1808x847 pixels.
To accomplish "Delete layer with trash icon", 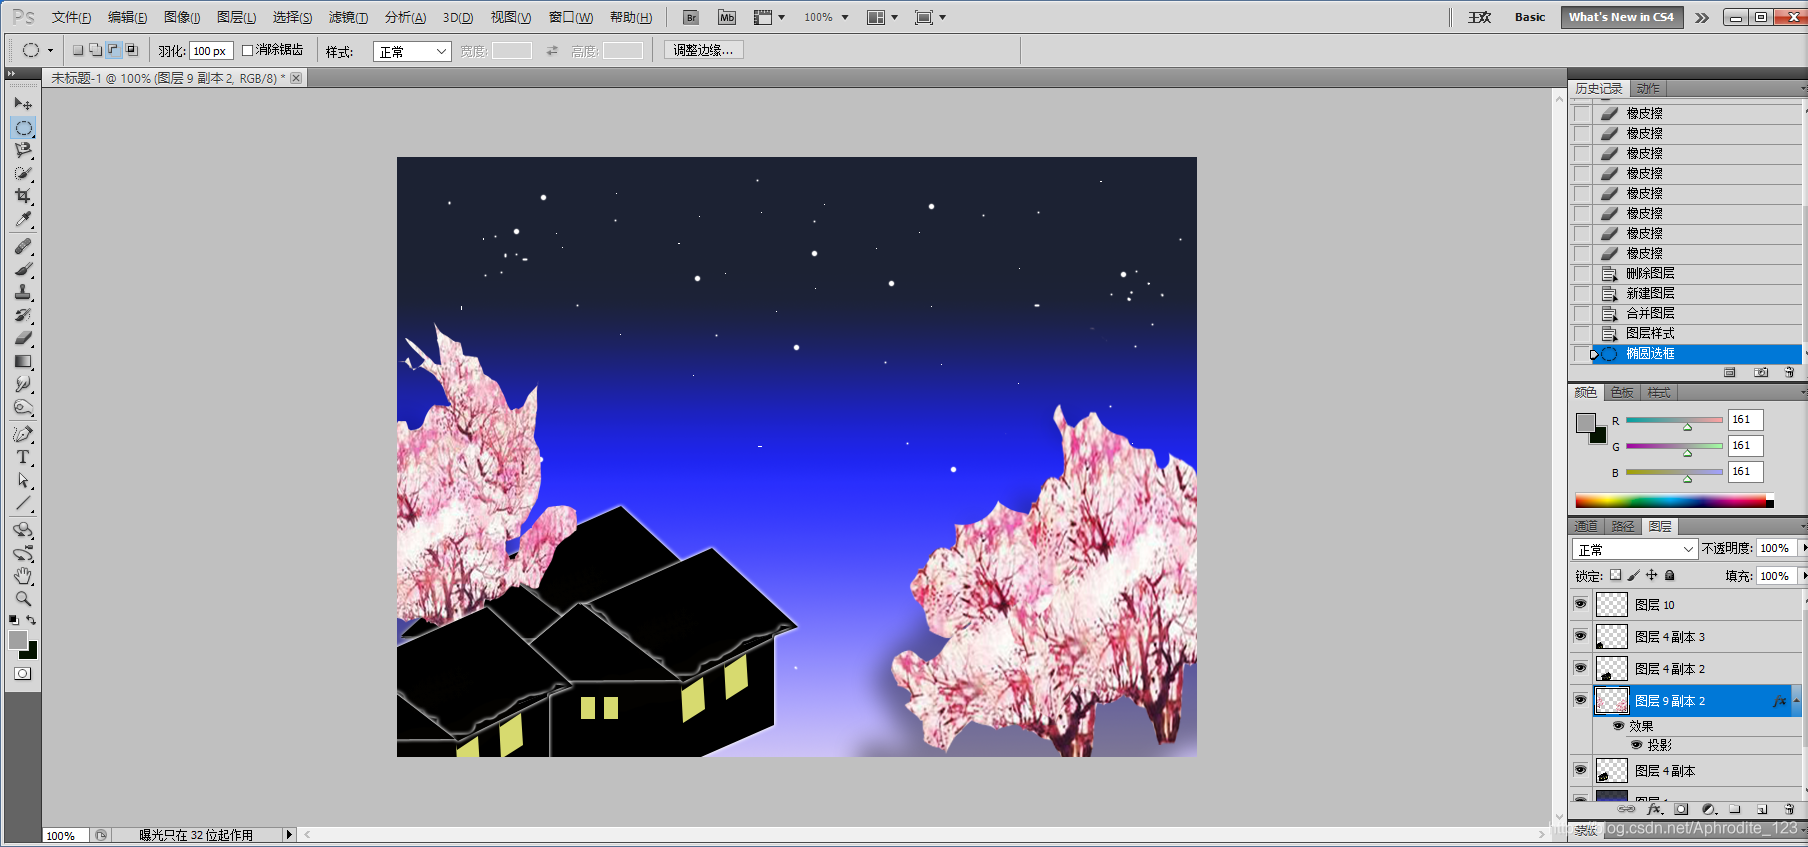I will (x=1789, y=809).
